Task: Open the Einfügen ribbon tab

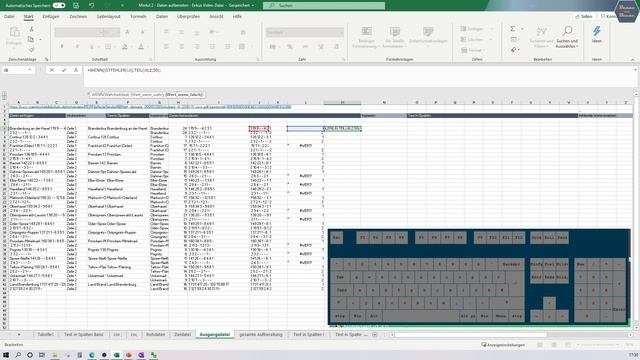Action: tap(51, 17)
